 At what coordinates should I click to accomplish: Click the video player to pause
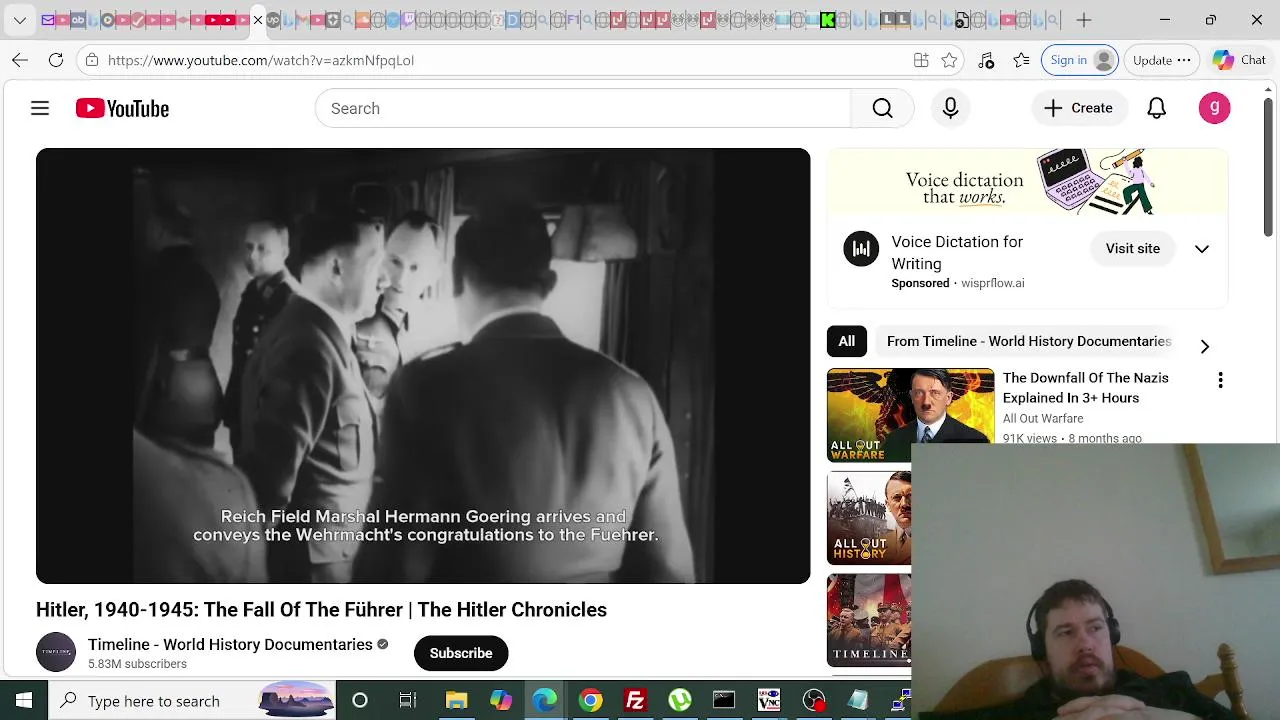423,366
